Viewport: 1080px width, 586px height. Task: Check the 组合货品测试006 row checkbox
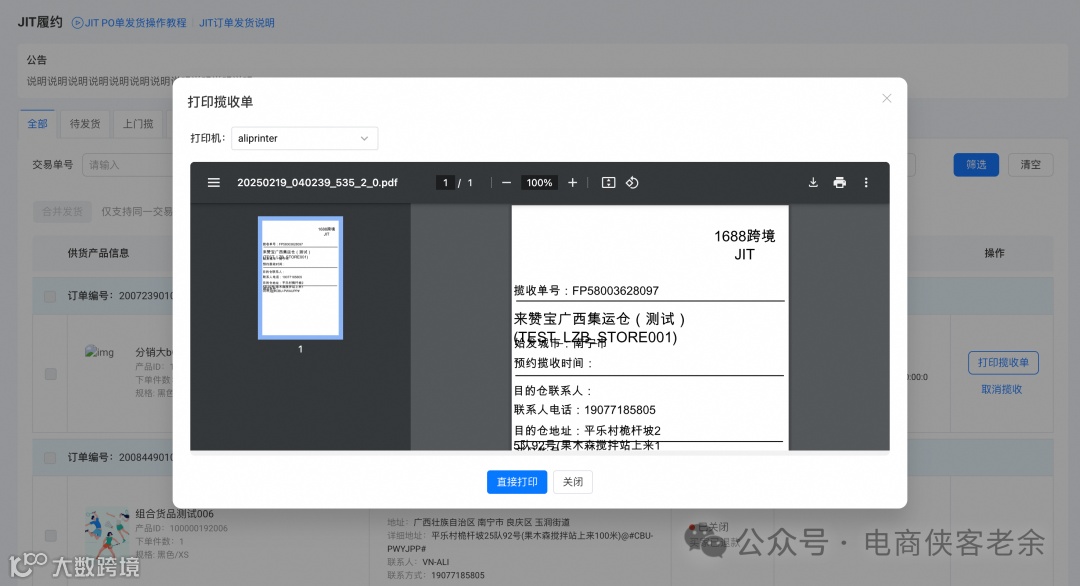[50, 536]
